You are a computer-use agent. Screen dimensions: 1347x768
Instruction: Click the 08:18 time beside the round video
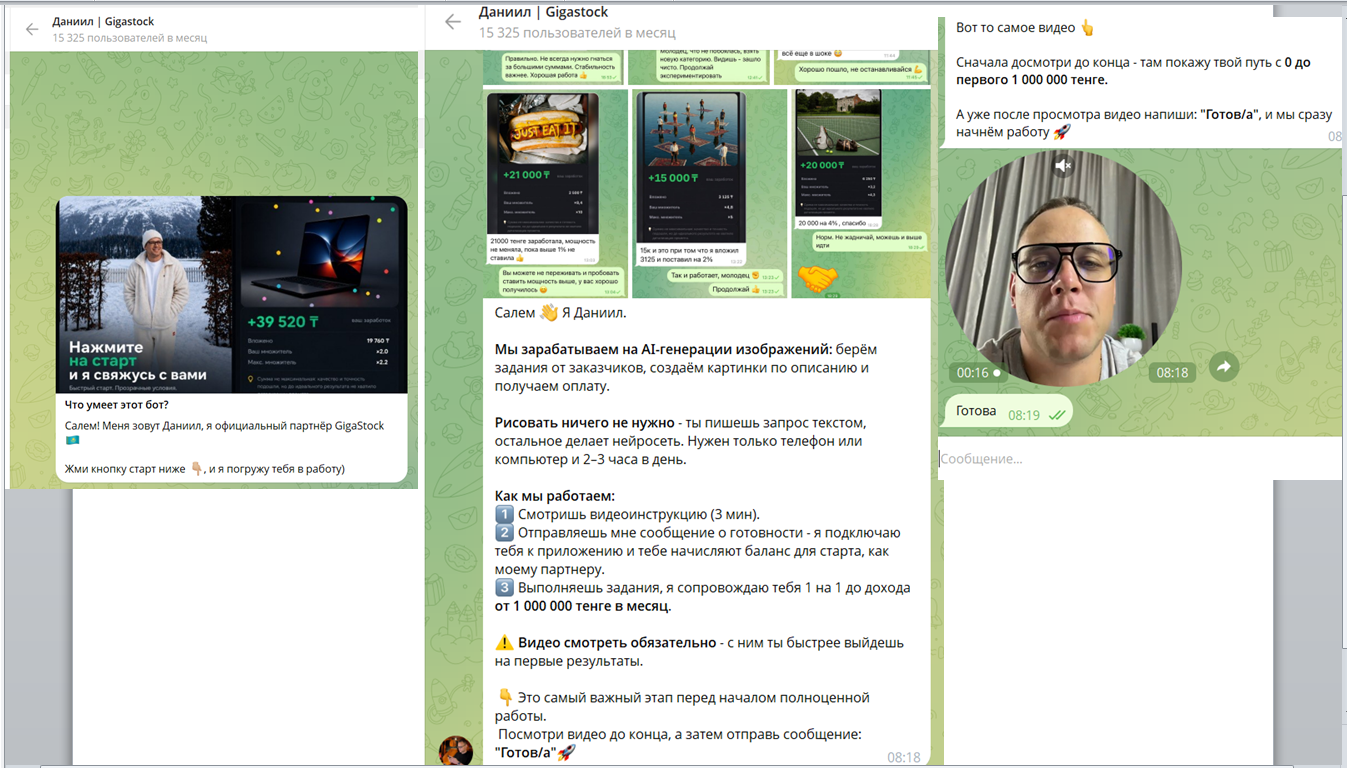[x=1172, y=373]
